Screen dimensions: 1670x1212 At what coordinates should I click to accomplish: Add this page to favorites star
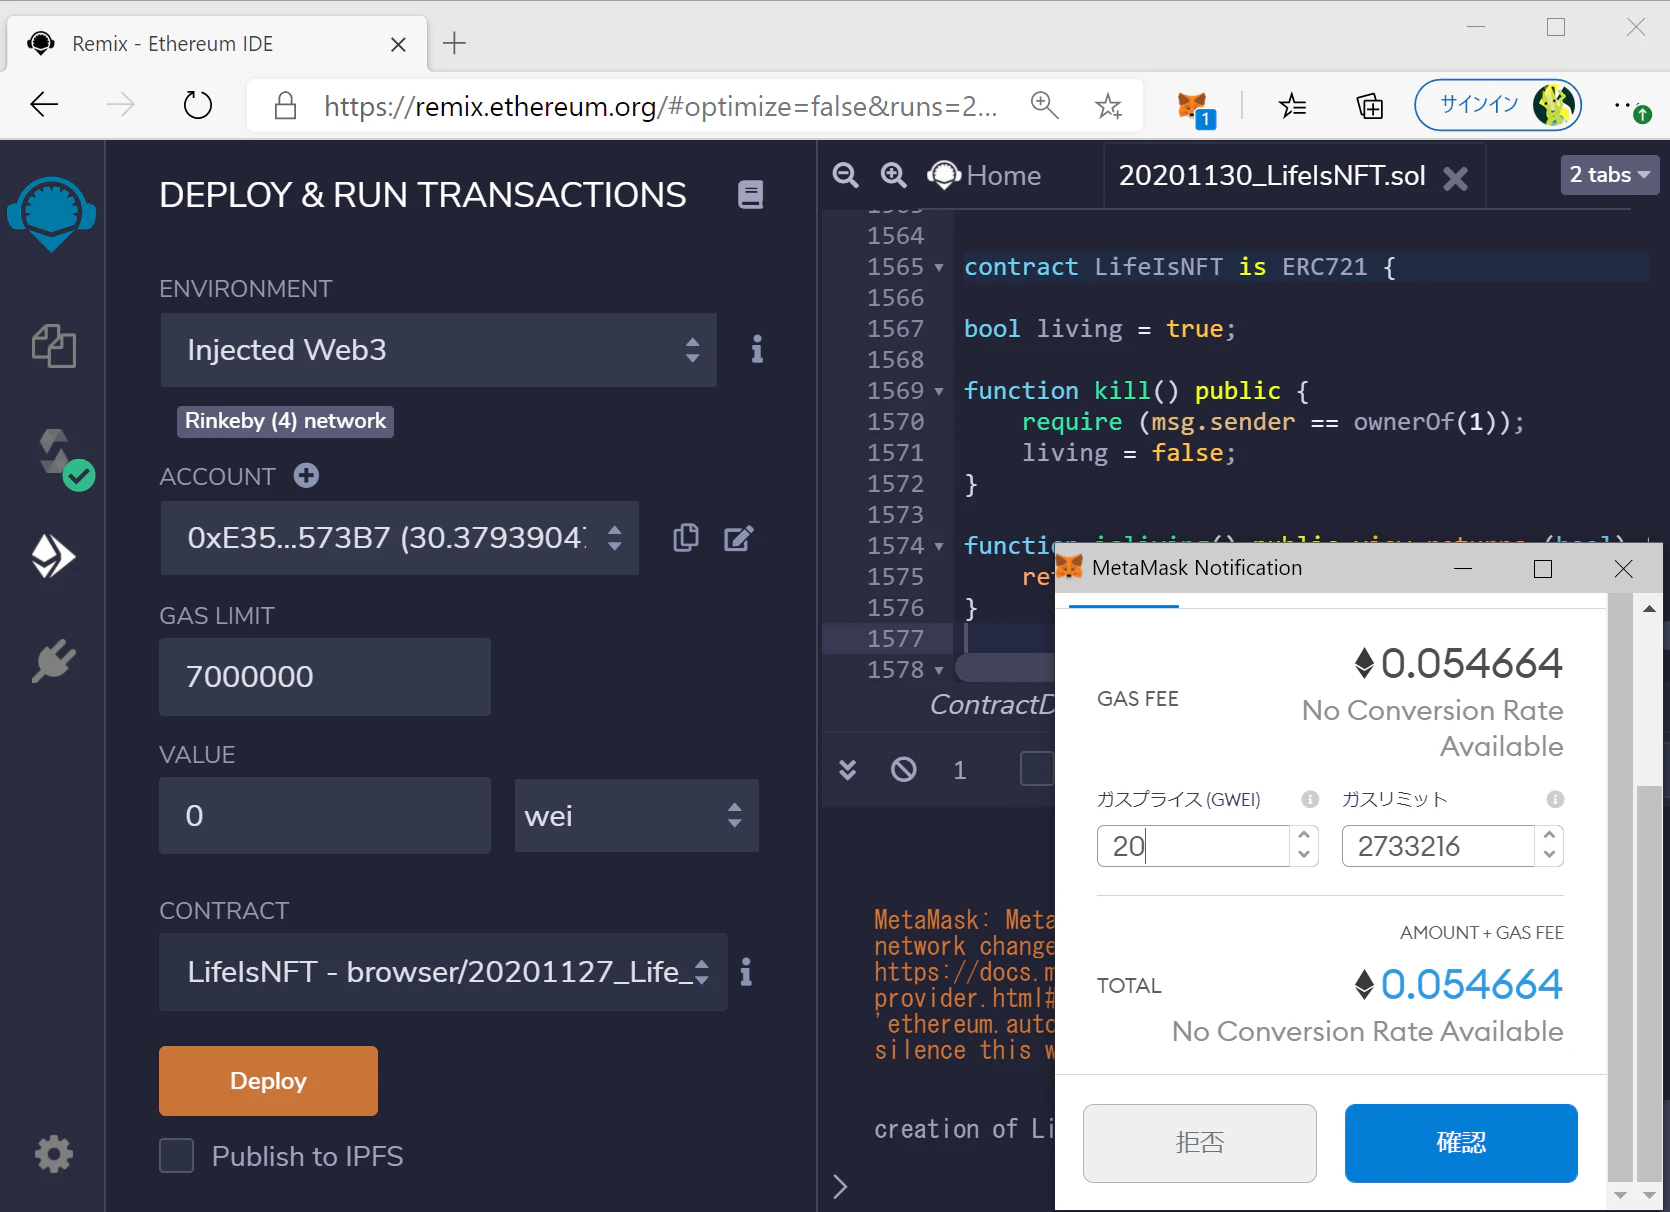[1108, 105]
